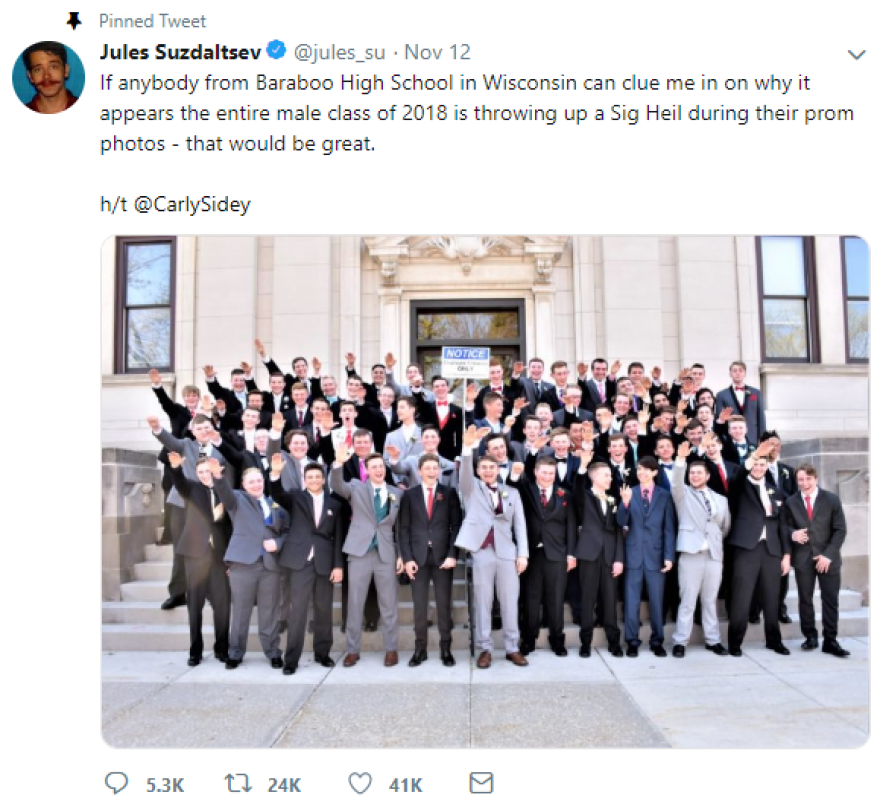Screen dimensions: 880x798
Task: Click the blue verified checkmark badge
Action: (276, 51)
